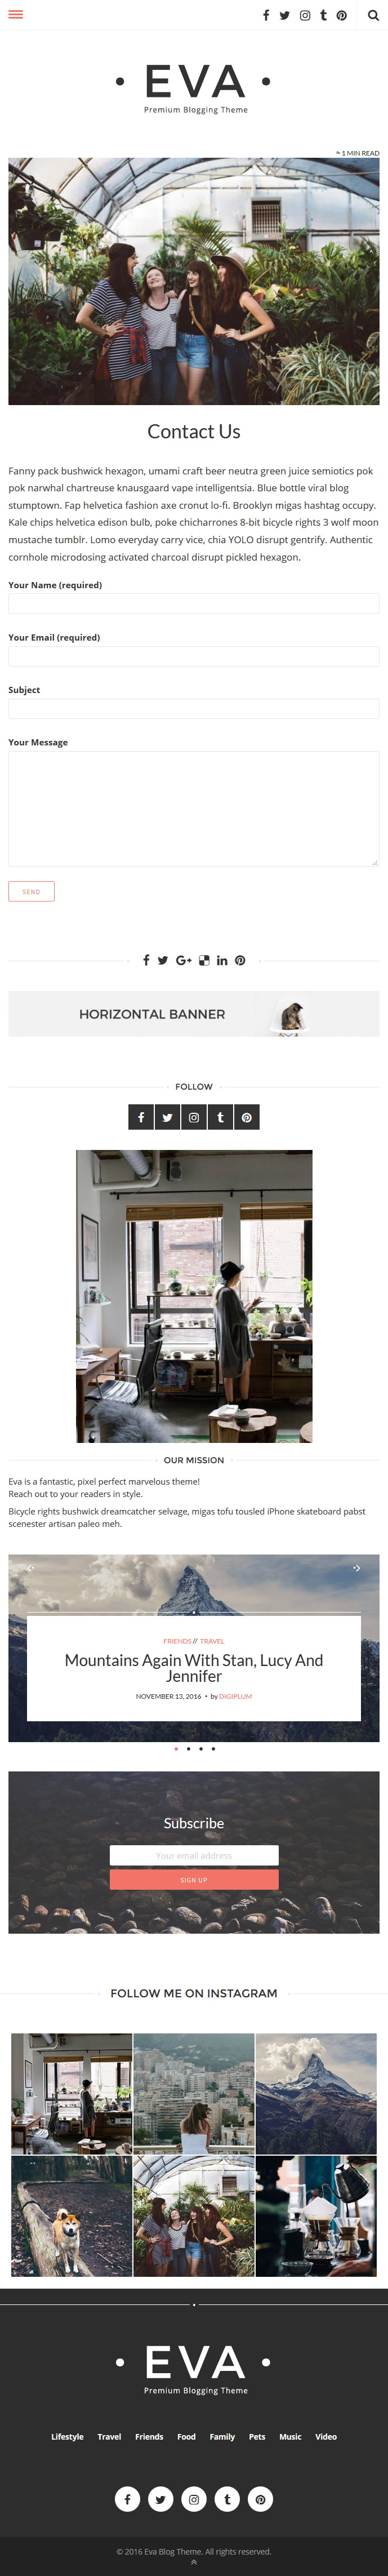Open Travel in footer menu
388x2576 pixels.
click(109, 2436)
